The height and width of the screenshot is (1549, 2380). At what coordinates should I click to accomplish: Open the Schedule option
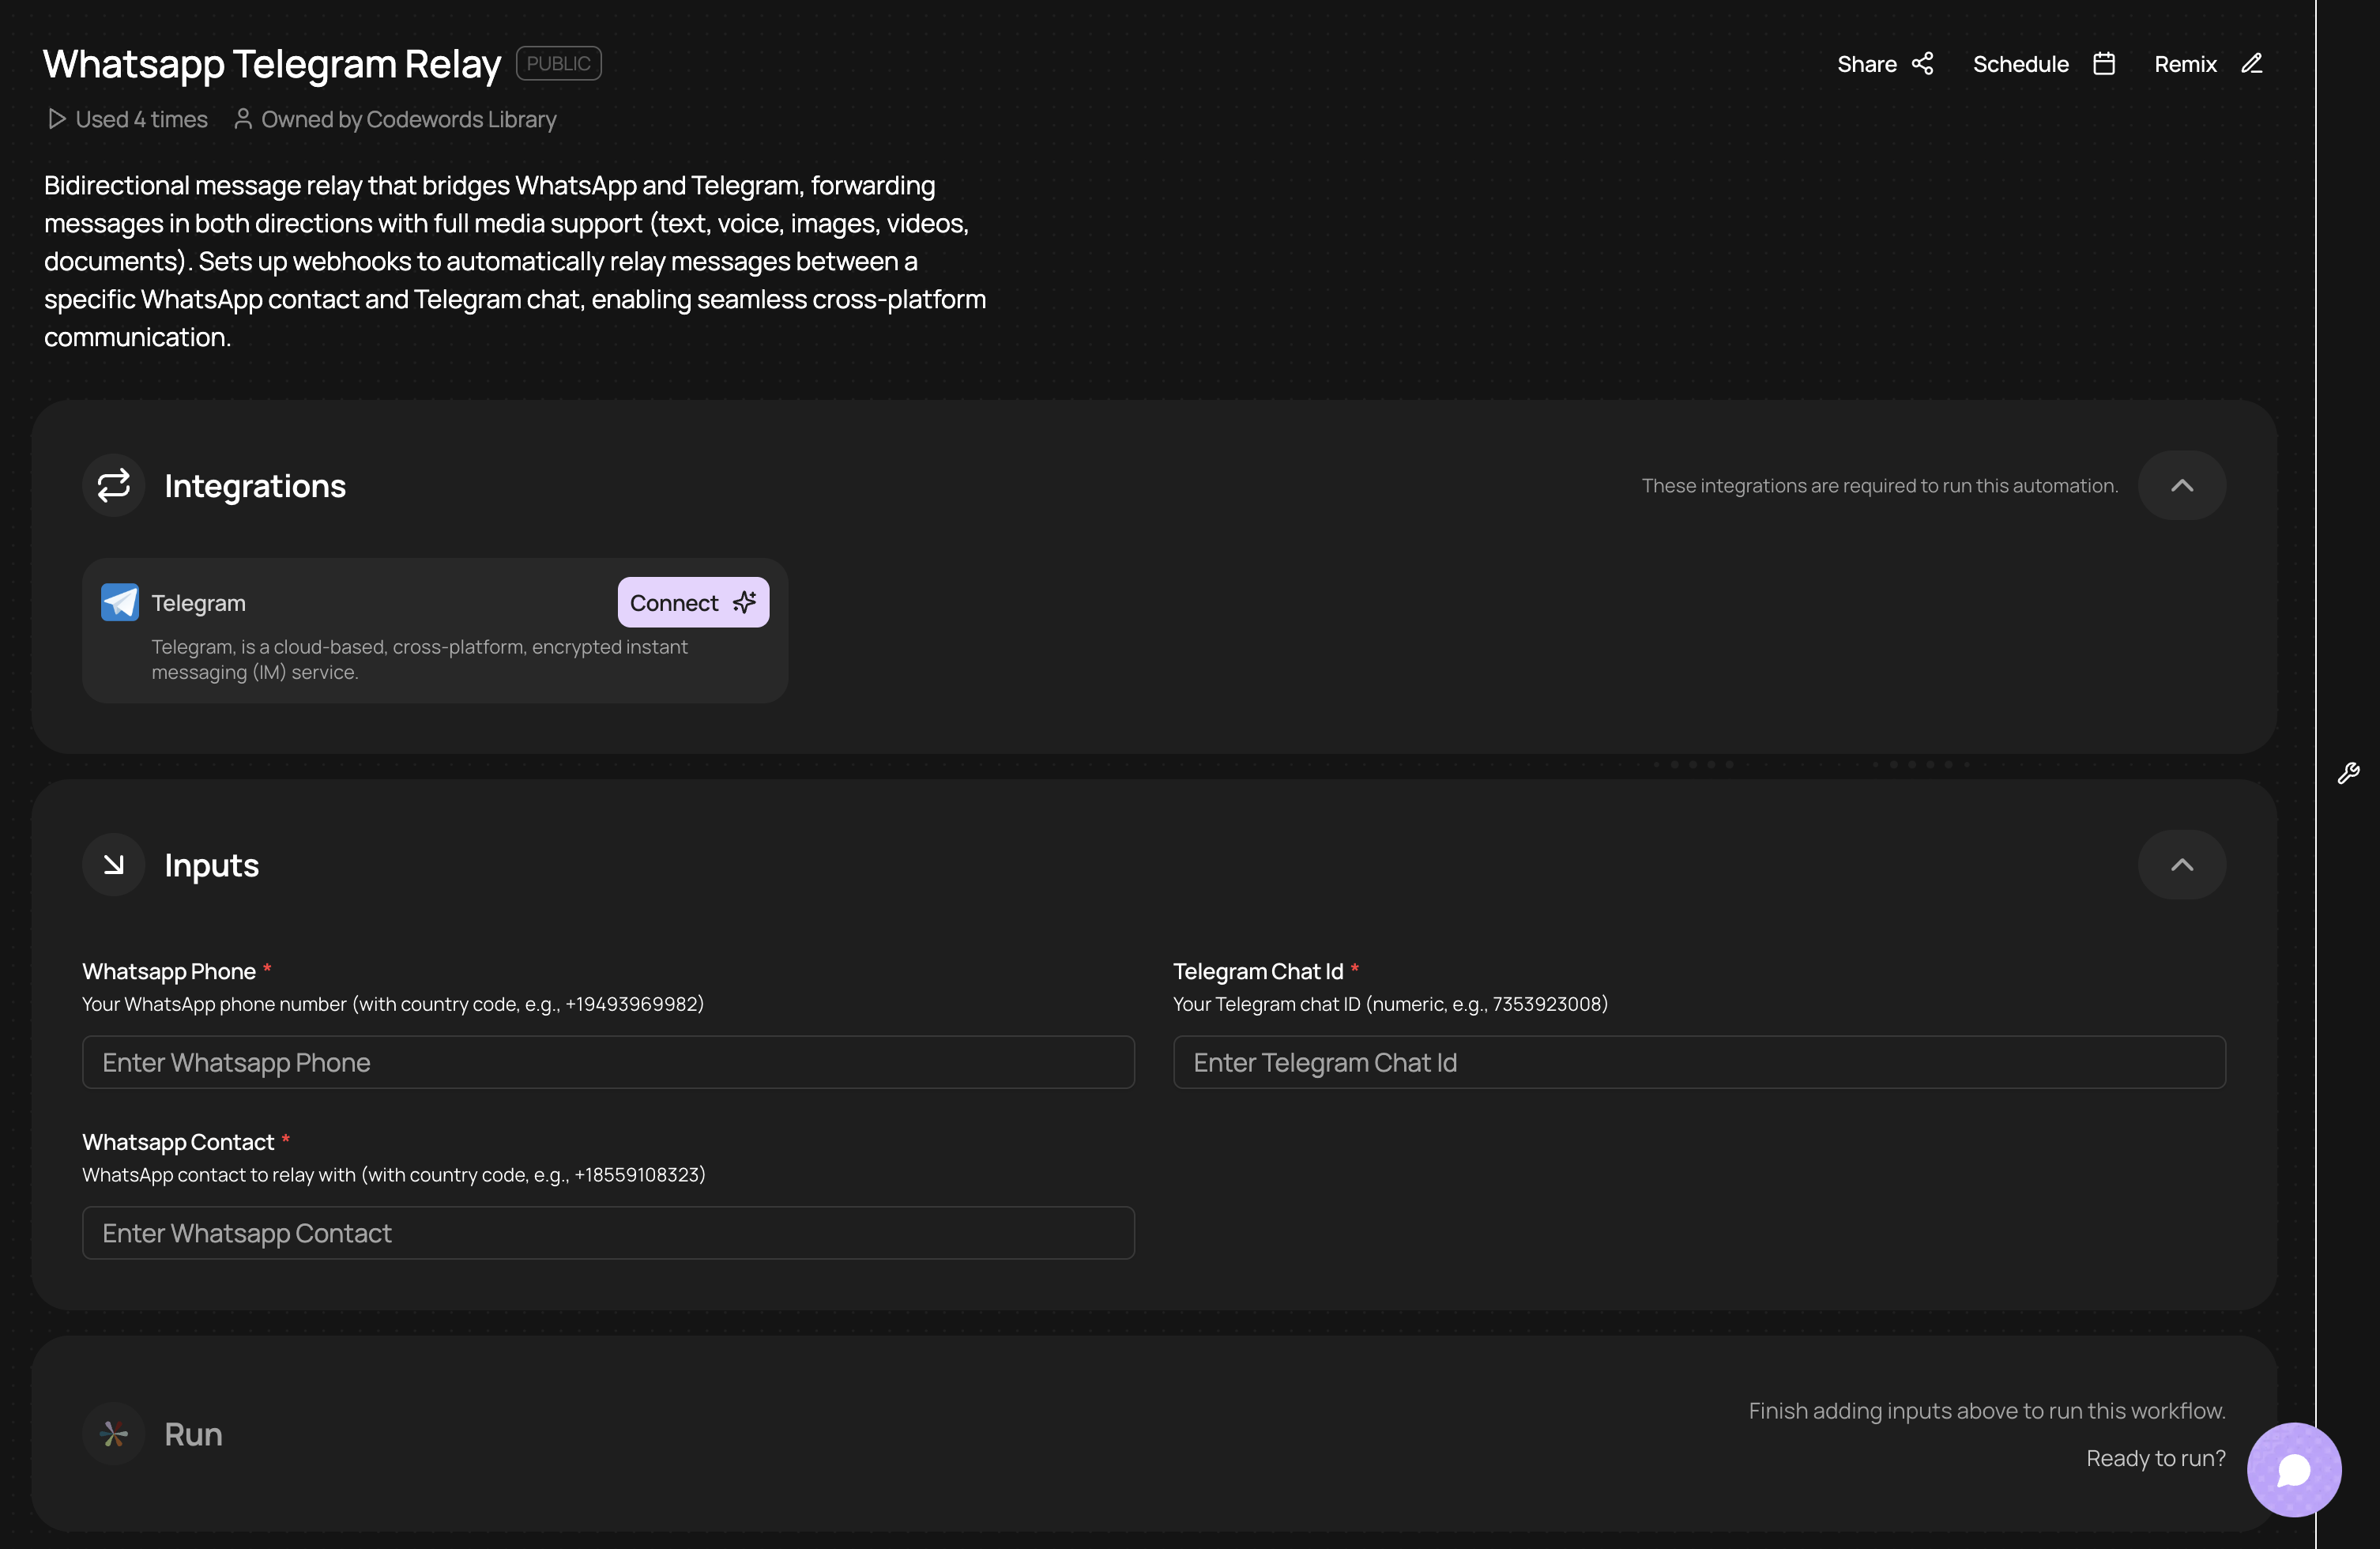point(2020,64)
